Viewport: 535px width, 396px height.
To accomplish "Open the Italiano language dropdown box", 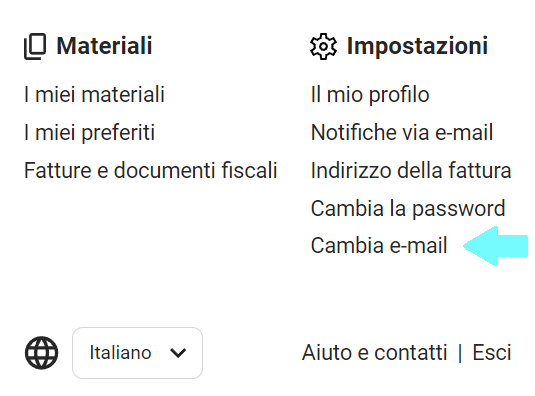I will (x=138, y=353).
